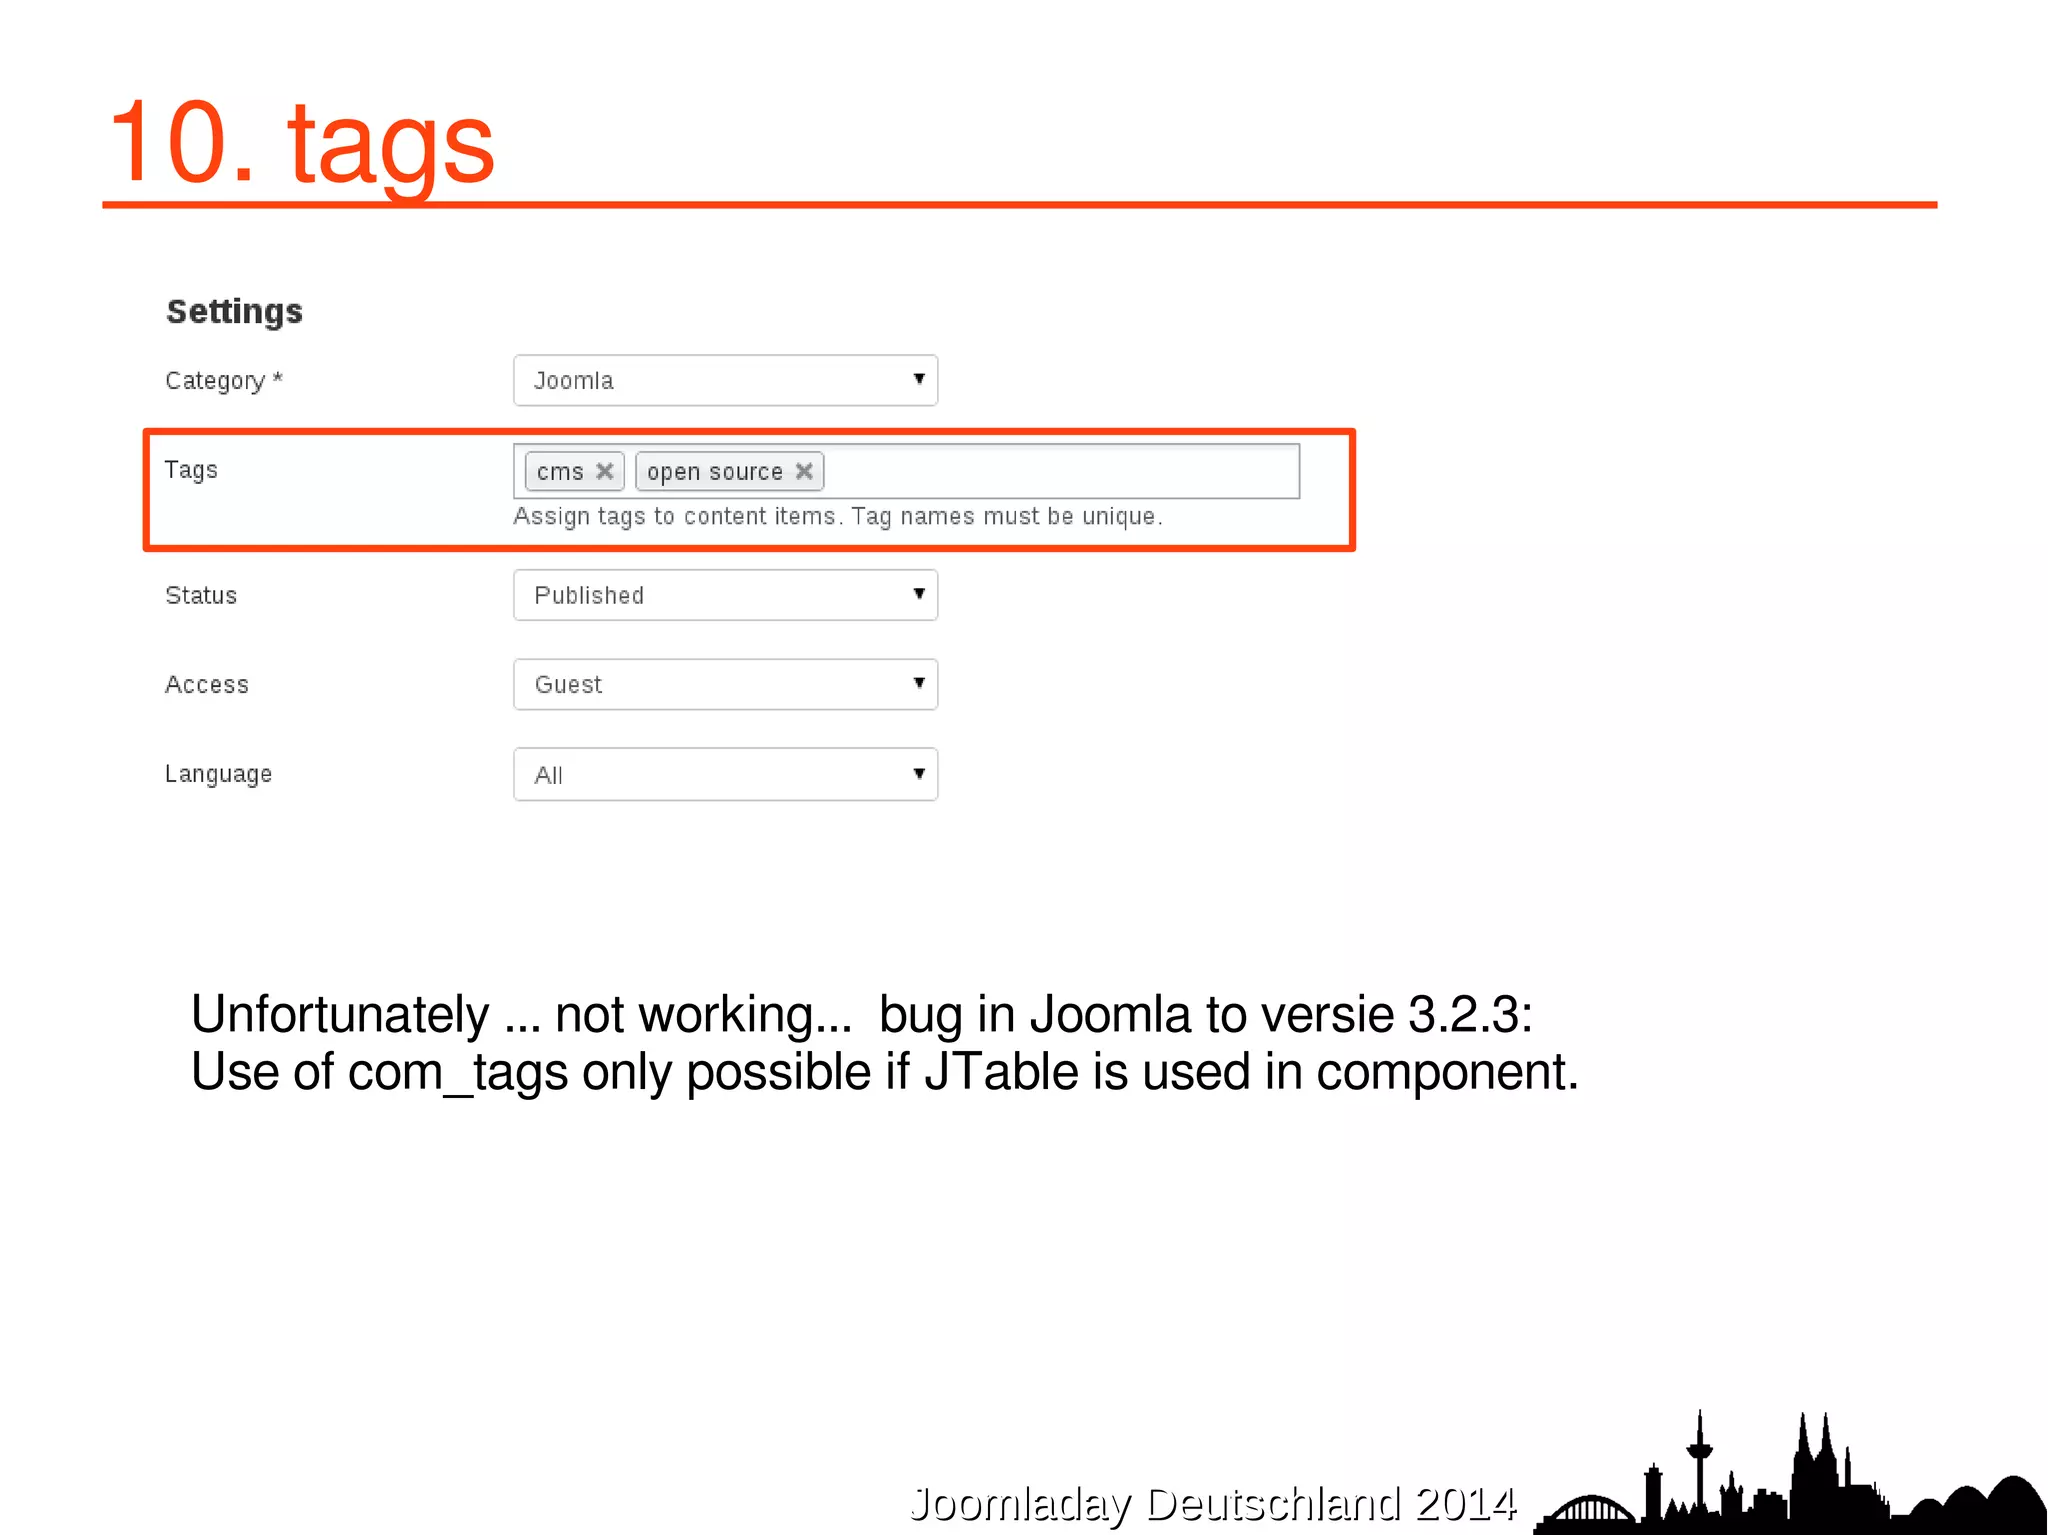
Task: Open the Category dropdown showing Joomla
Action: pos(725,380)
